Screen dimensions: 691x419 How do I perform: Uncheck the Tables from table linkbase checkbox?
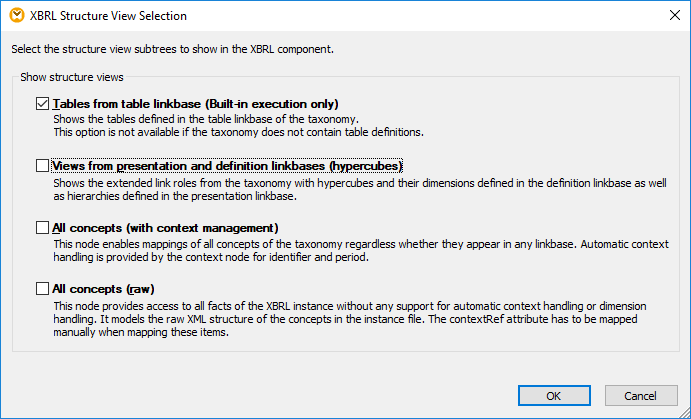coord(42,104)
